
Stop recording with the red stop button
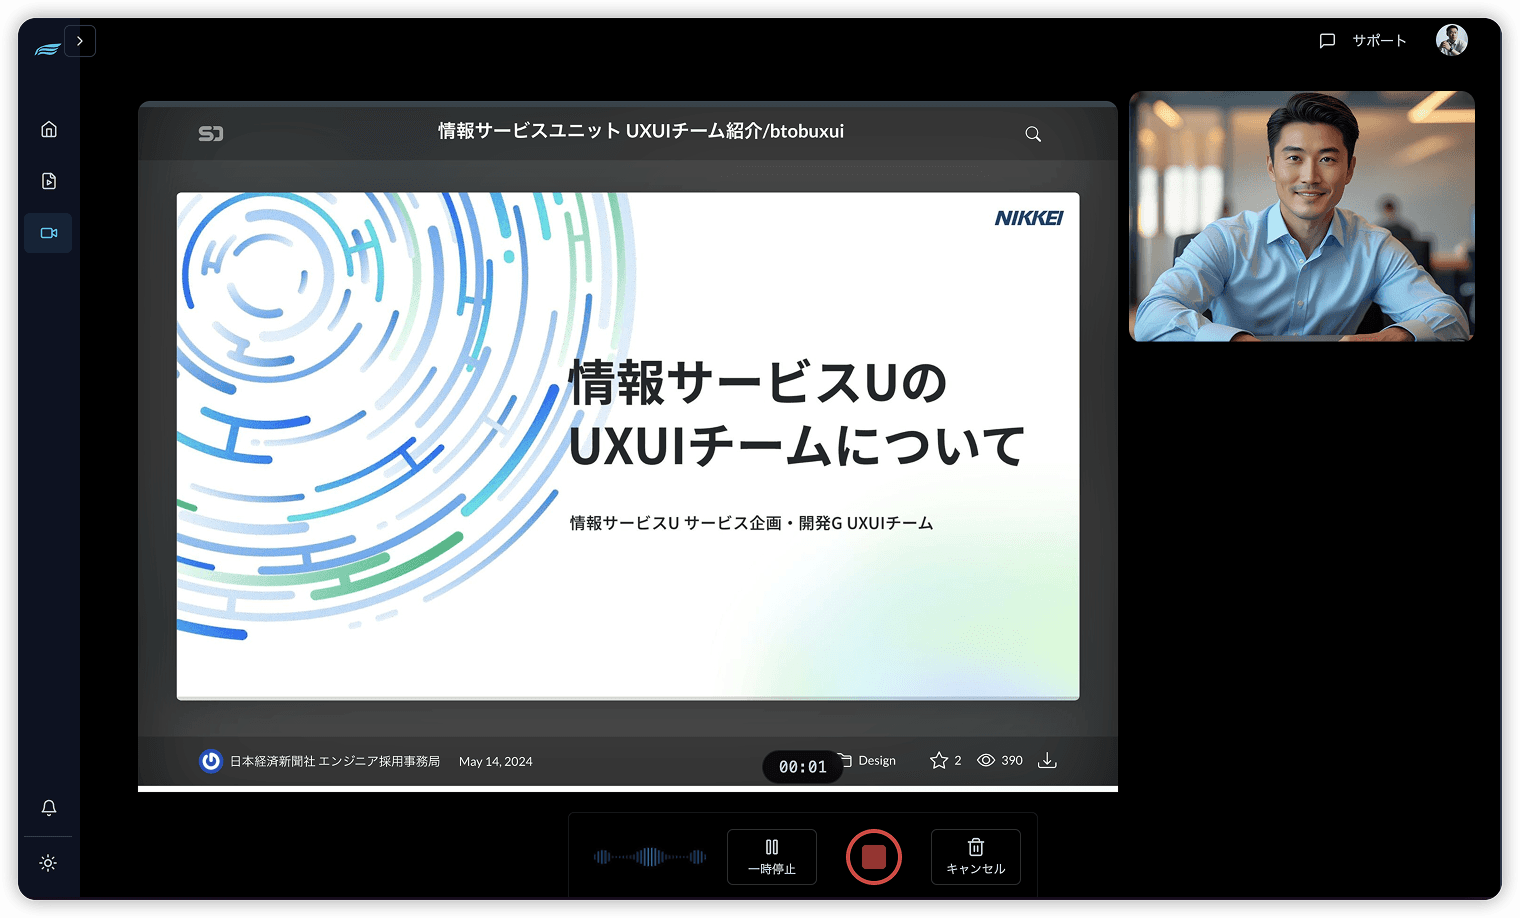[873, 857]
